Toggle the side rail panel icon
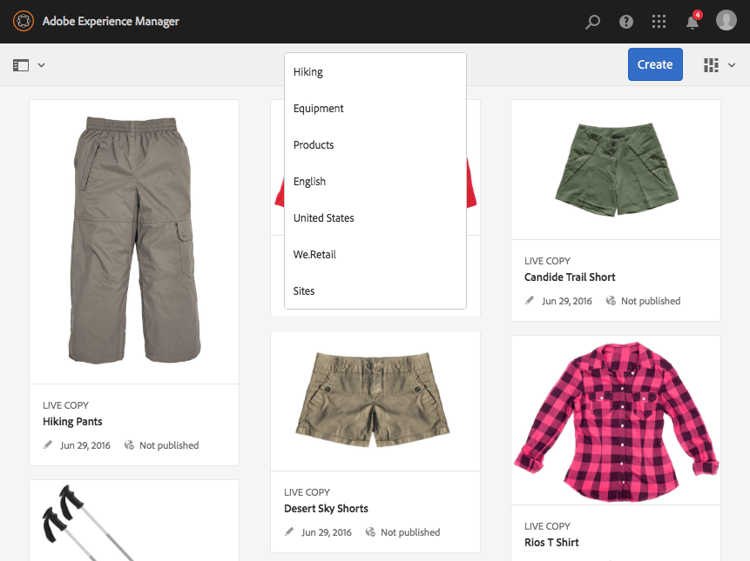 tap(21, 65)
